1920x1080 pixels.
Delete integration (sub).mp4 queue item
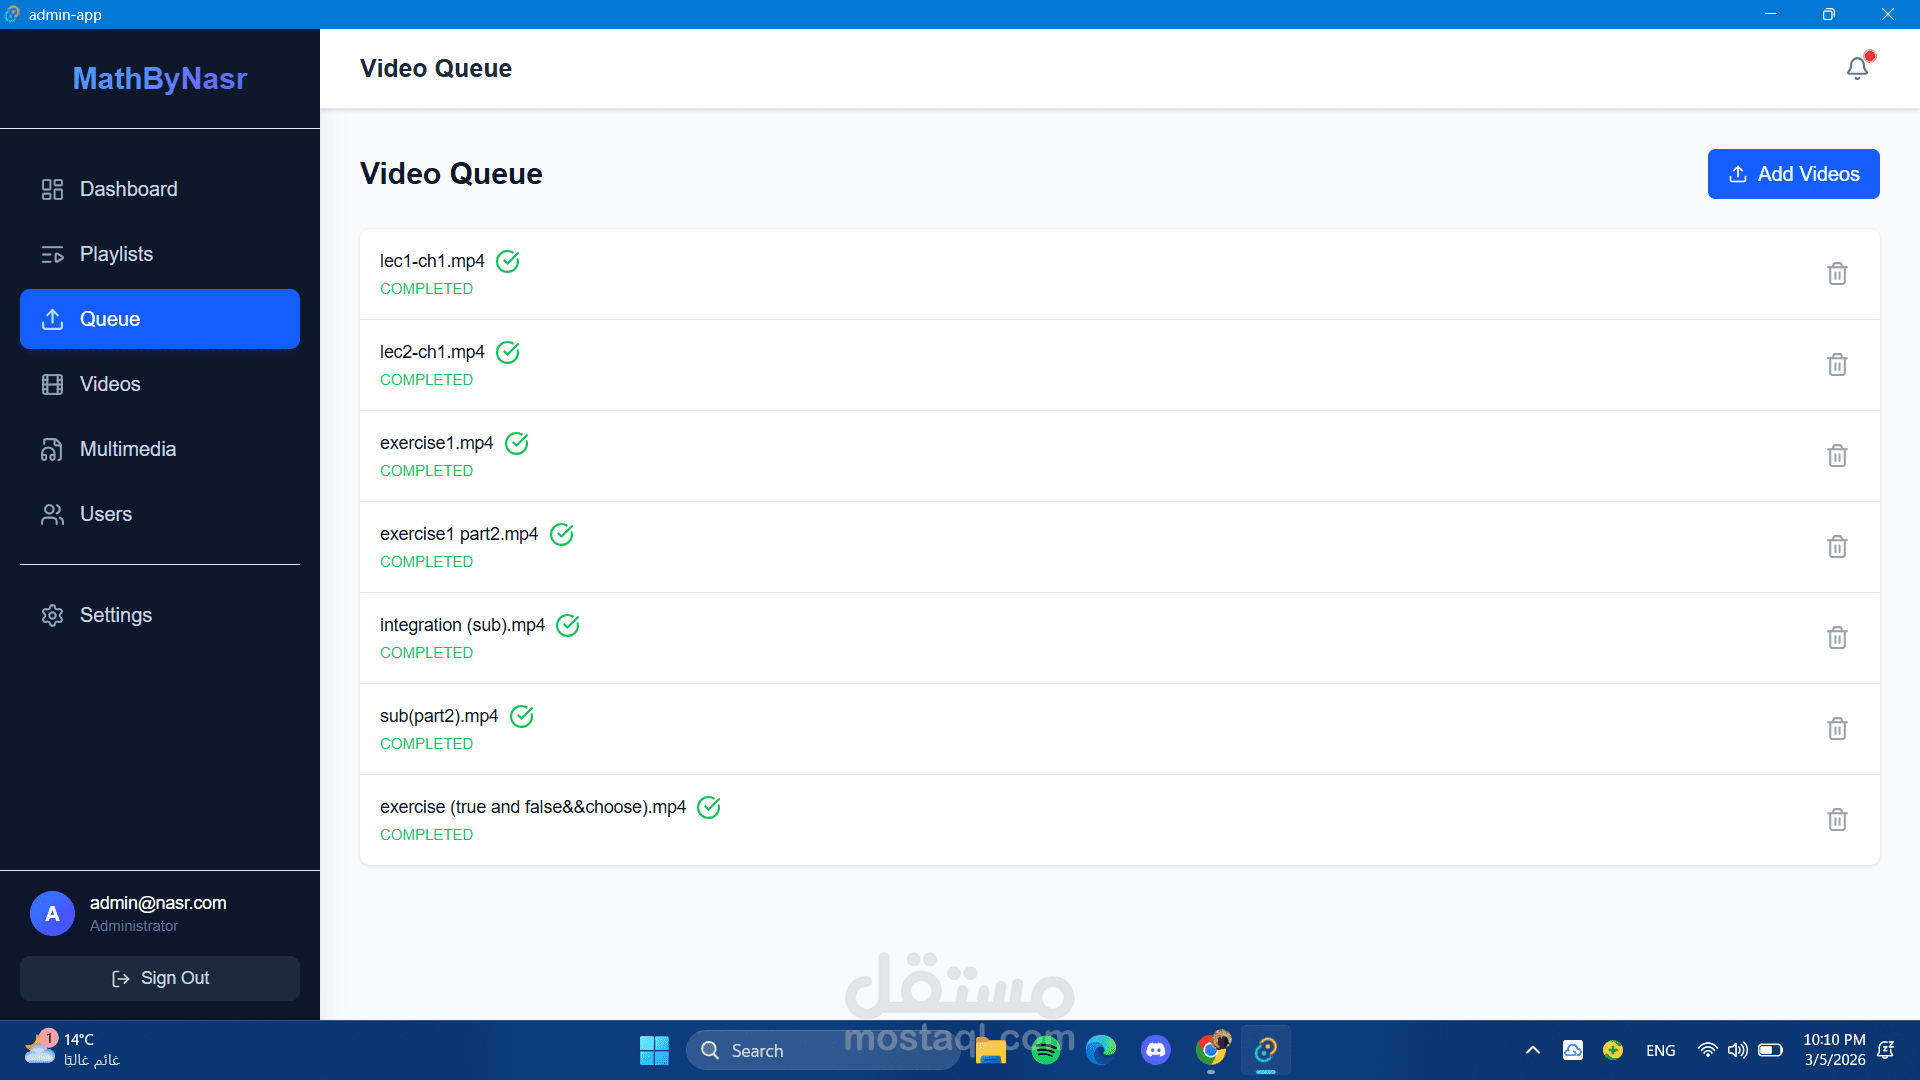pos(1837,638)
